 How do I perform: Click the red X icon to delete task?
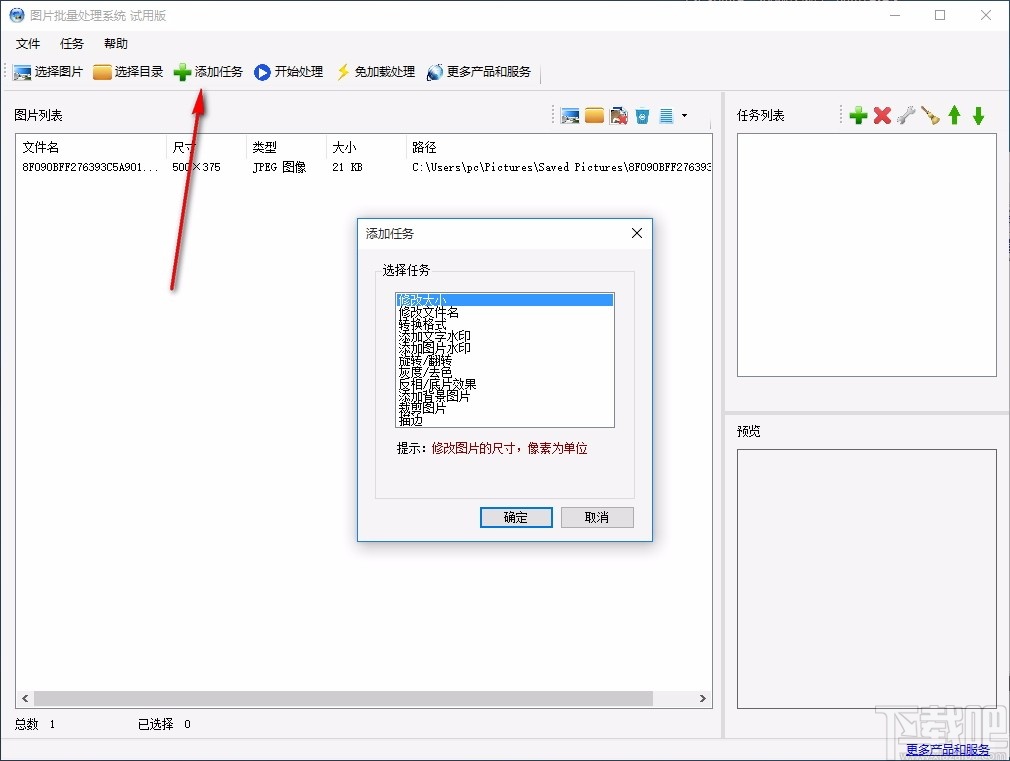pos(883,115)
